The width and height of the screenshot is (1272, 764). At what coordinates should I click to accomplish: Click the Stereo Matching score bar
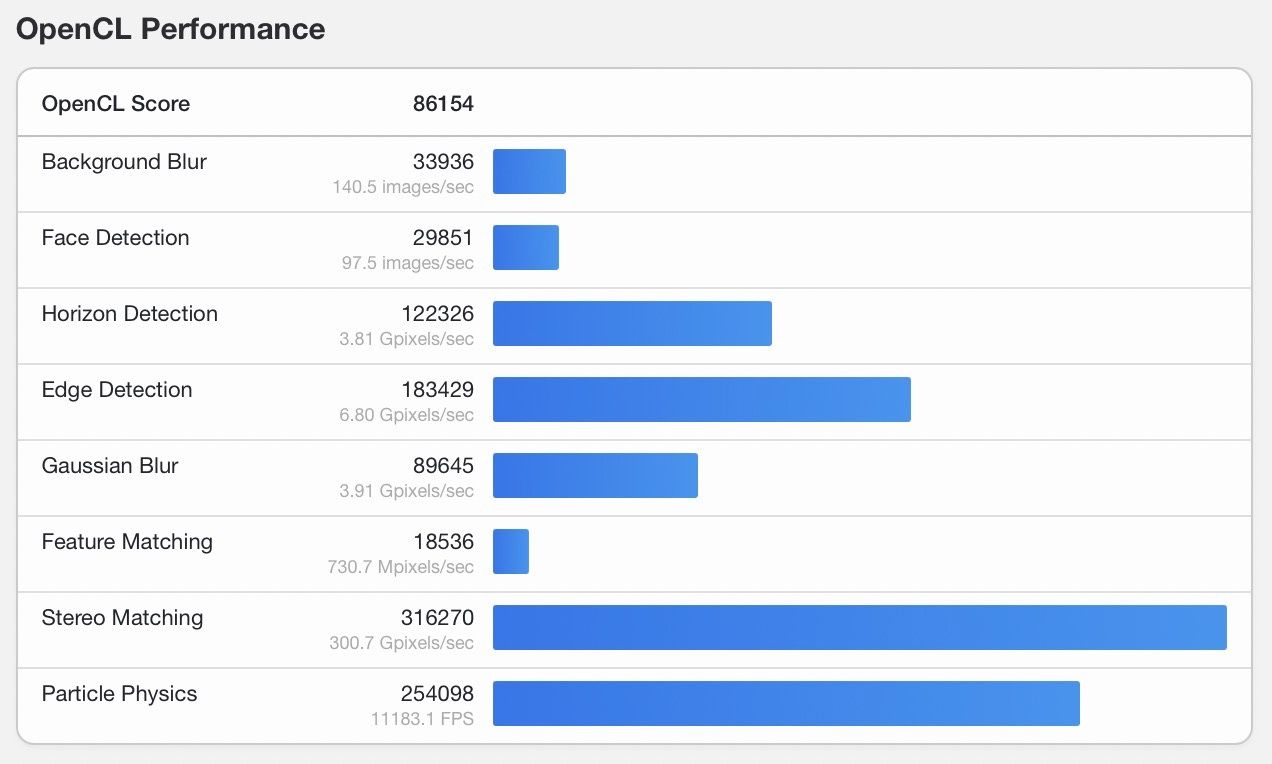(860, 628)
